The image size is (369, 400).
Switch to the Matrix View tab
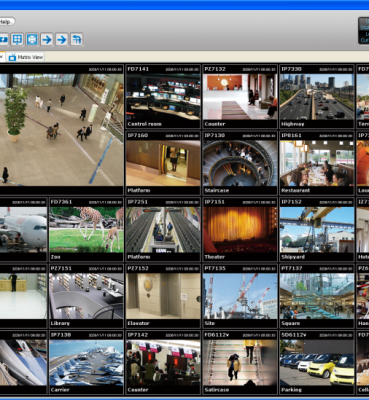(x=26, y=57)
